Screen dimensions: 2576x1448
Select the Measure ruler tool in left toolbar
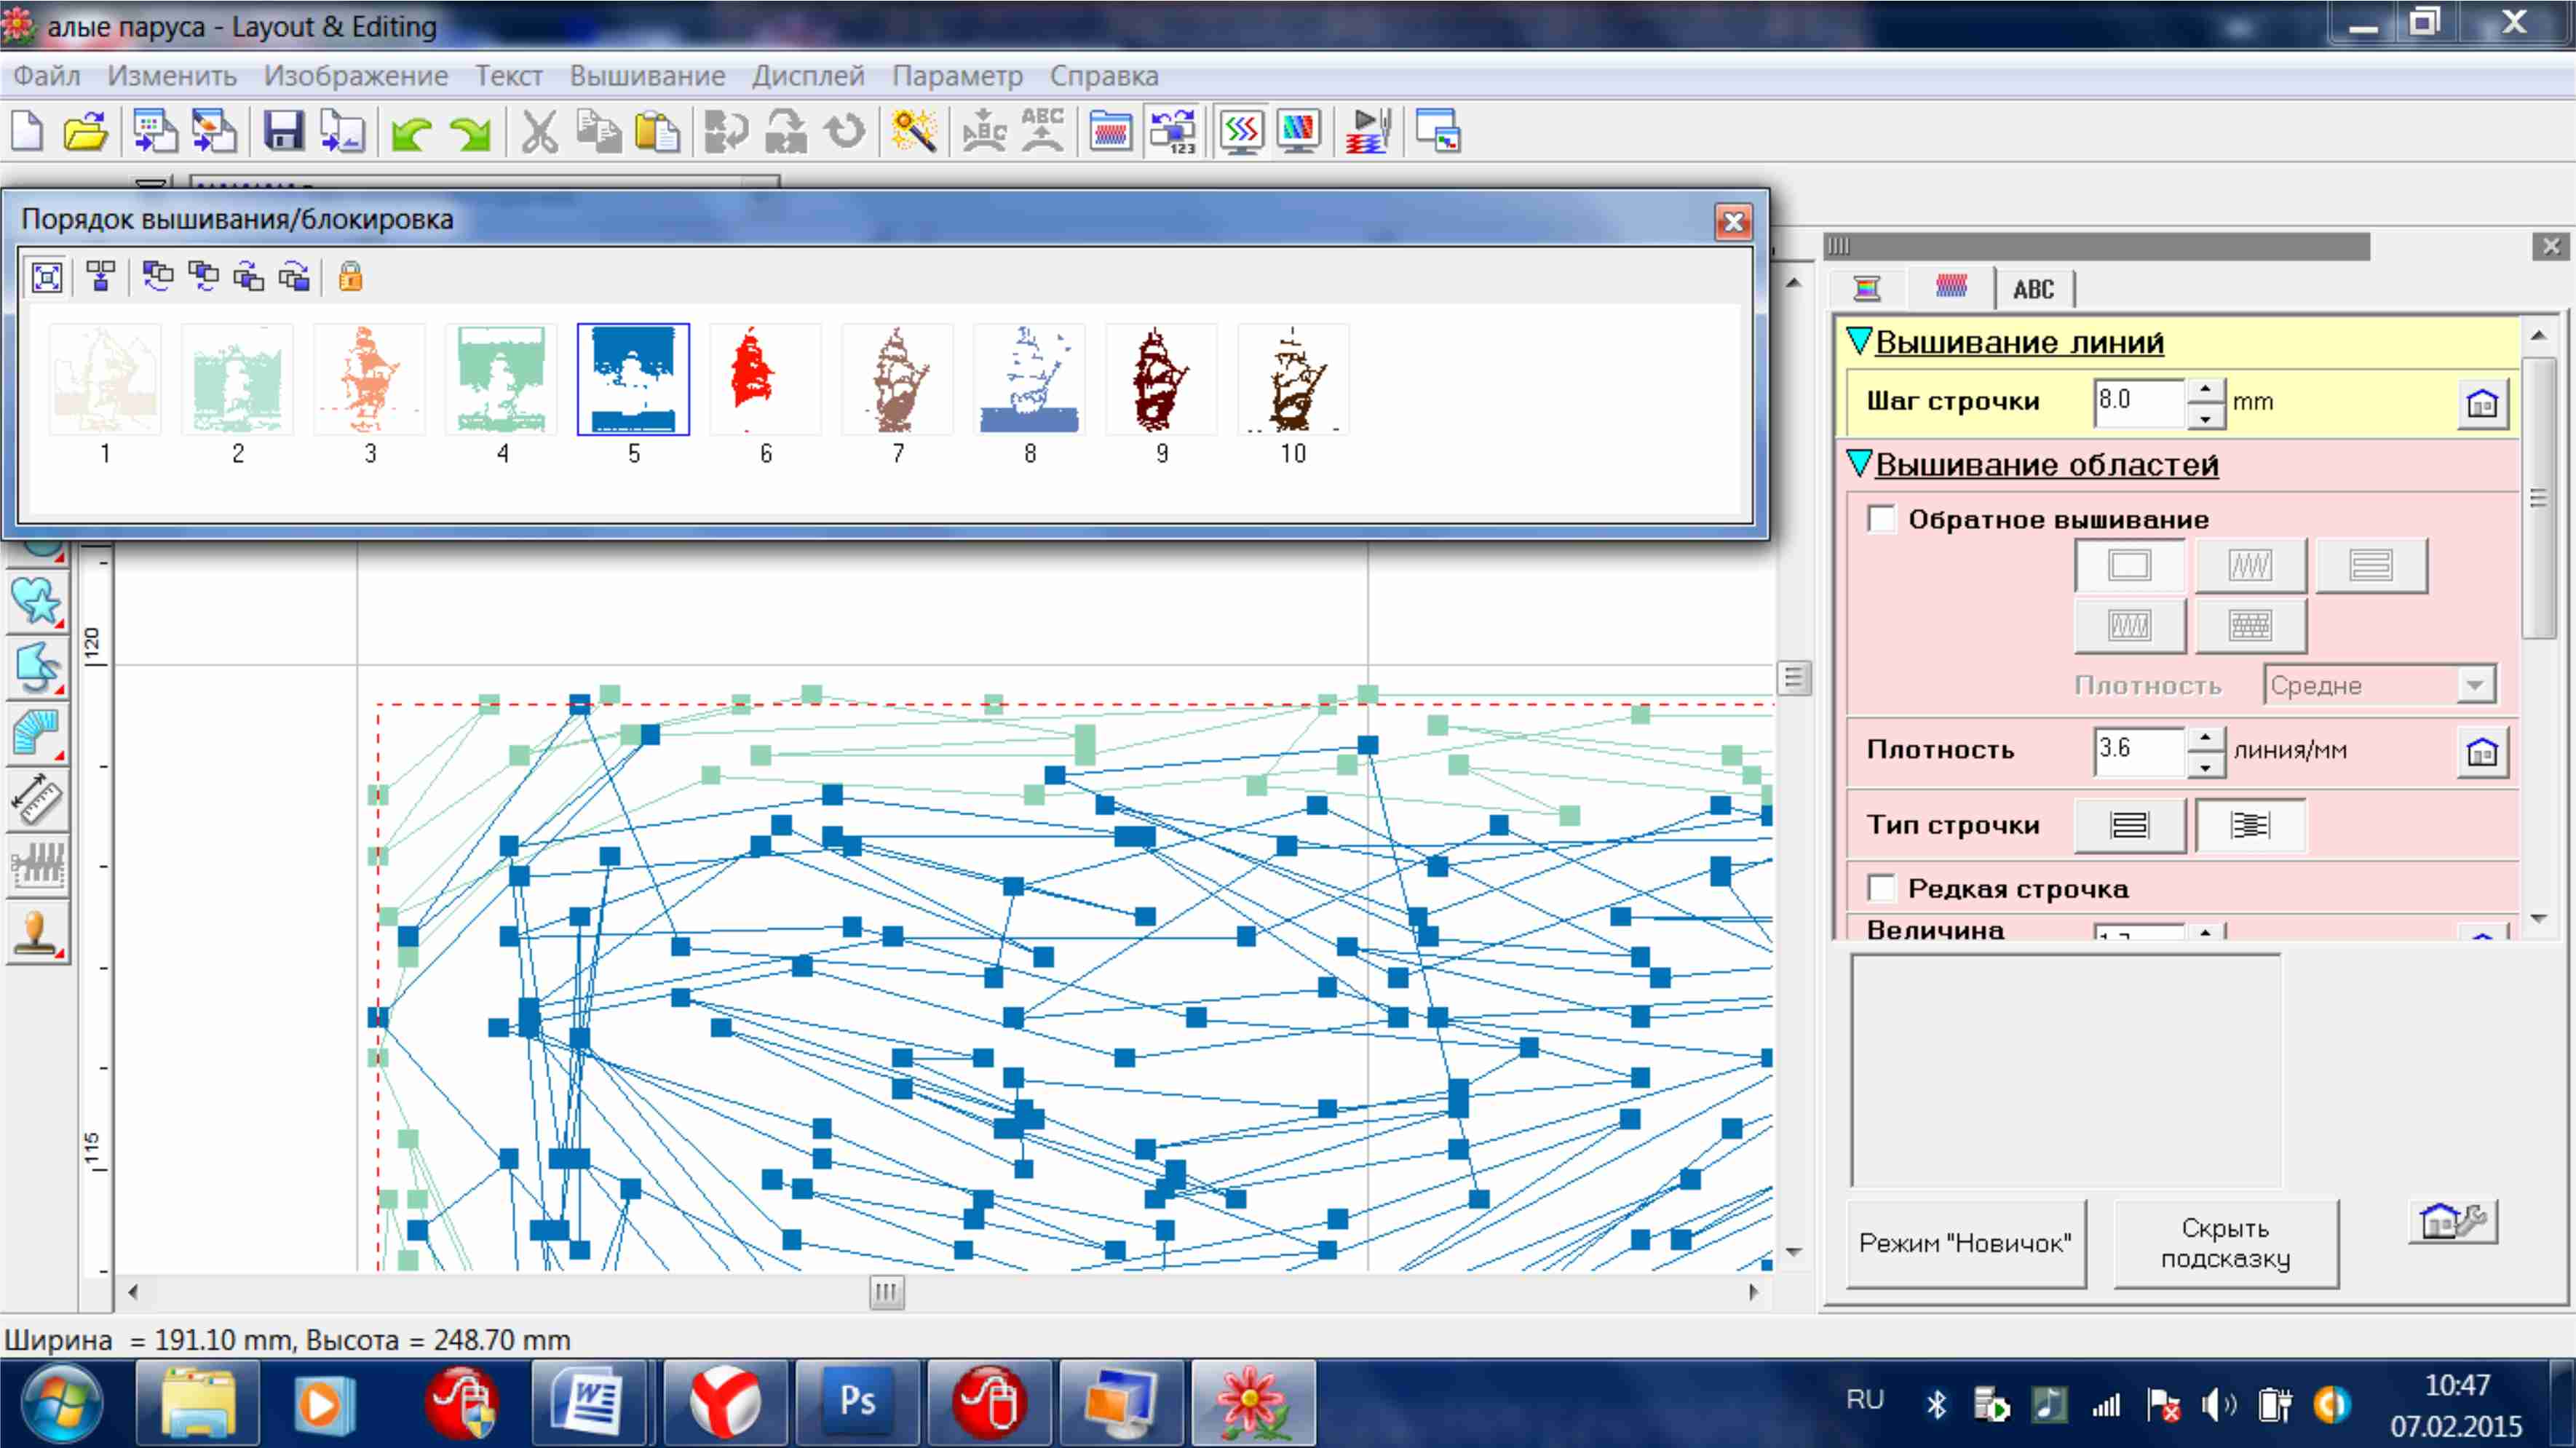pyautogui.click(x=38, y=799)
